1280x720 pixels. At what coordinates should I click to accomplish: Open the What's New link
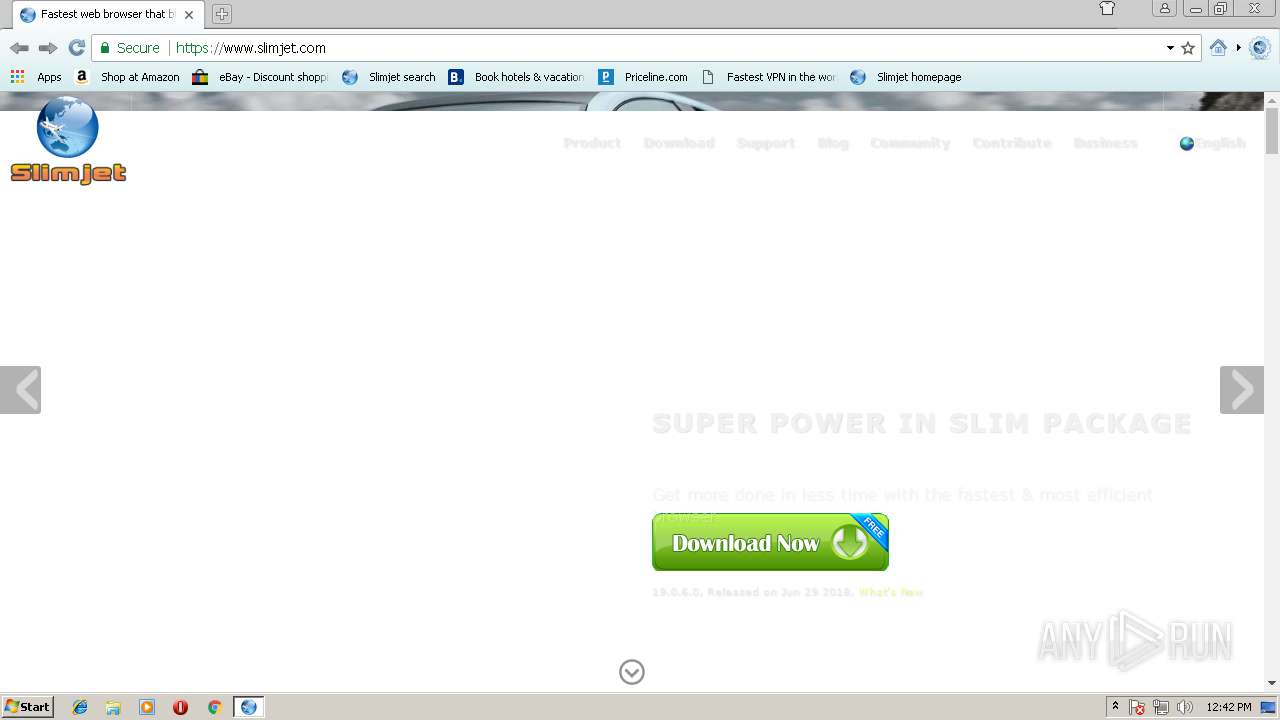pos(891,592)
